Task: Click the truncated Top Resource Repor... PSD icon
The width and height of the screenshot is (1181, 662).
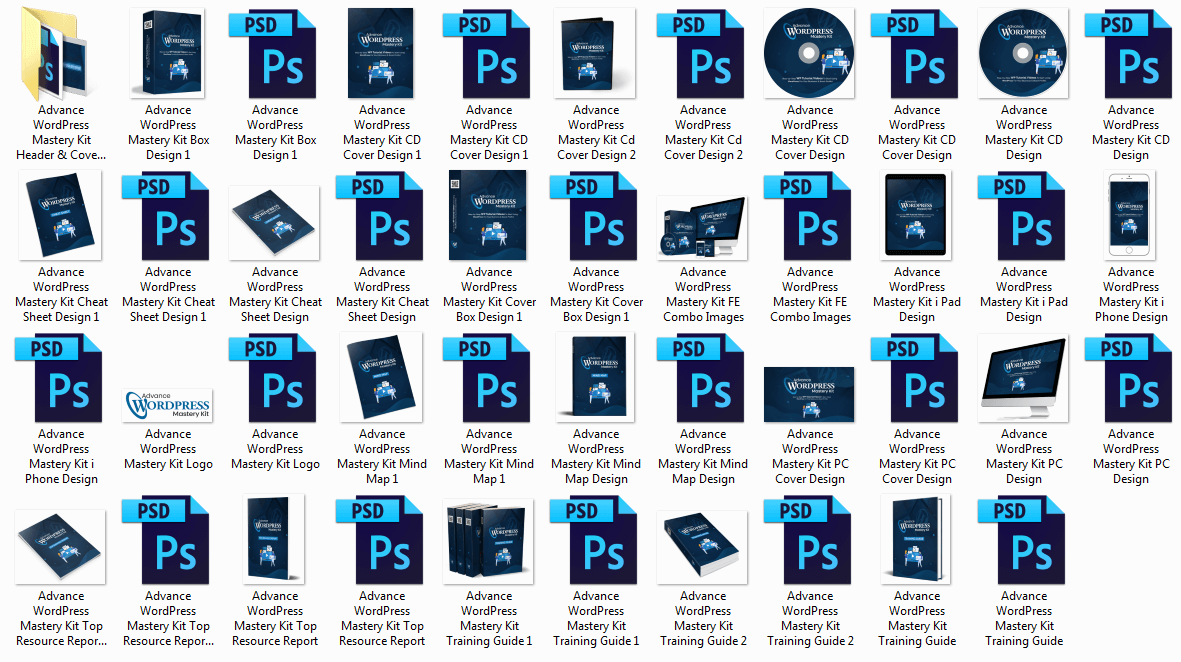Action: click(165, 540)
